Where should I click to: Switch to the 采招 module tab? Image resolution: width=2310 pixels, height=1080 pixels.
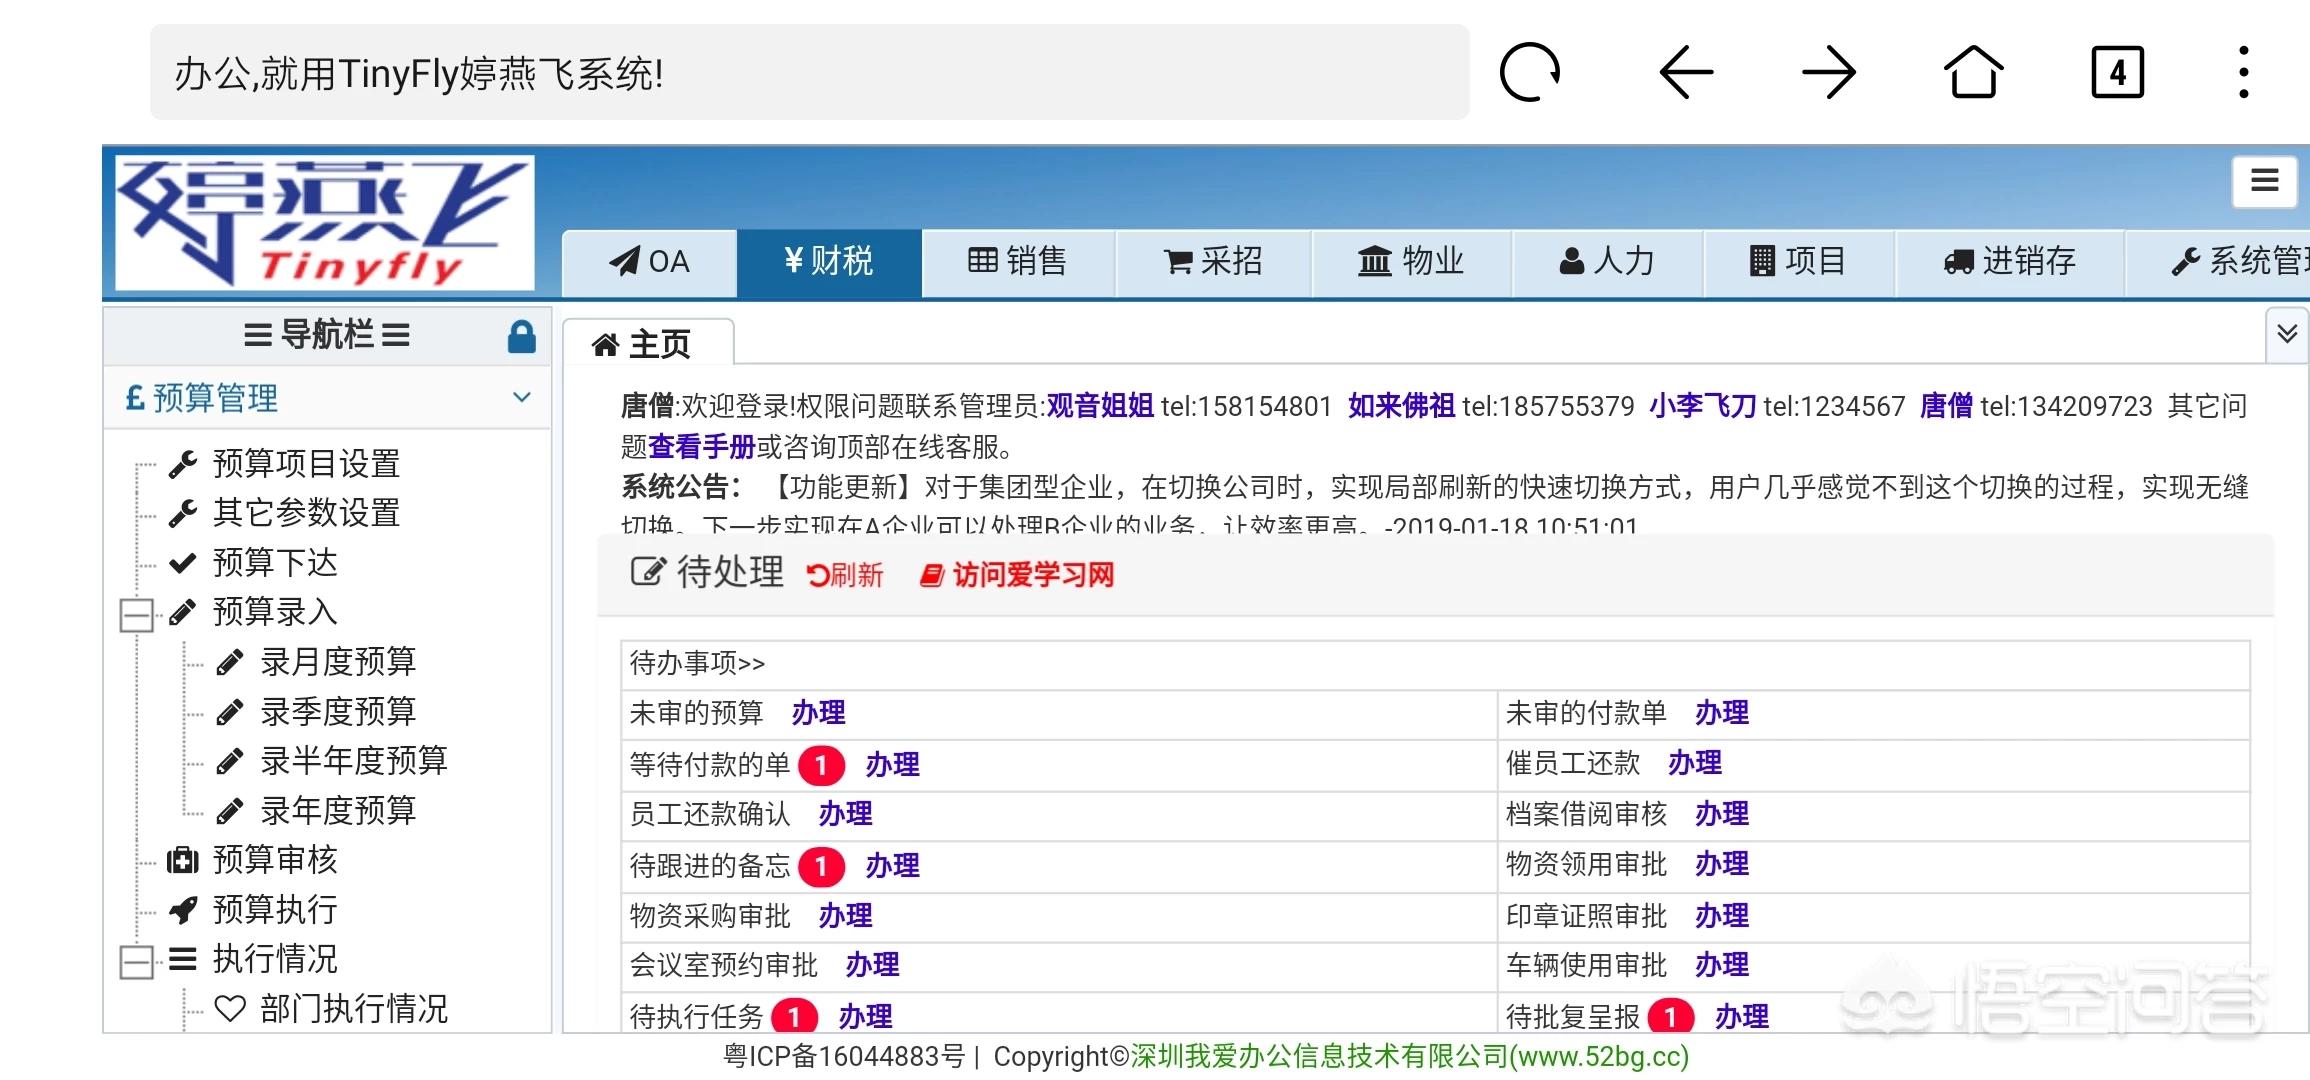coord(1213,262)
